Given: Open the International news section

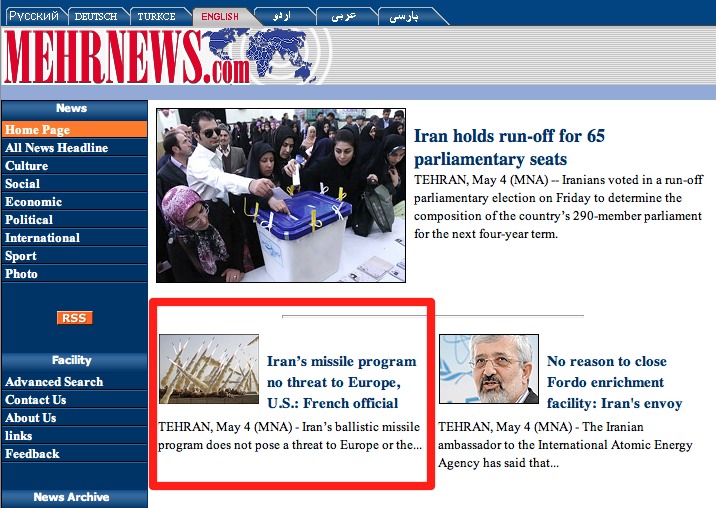Looking at the screenshot, I should [74, 238].
